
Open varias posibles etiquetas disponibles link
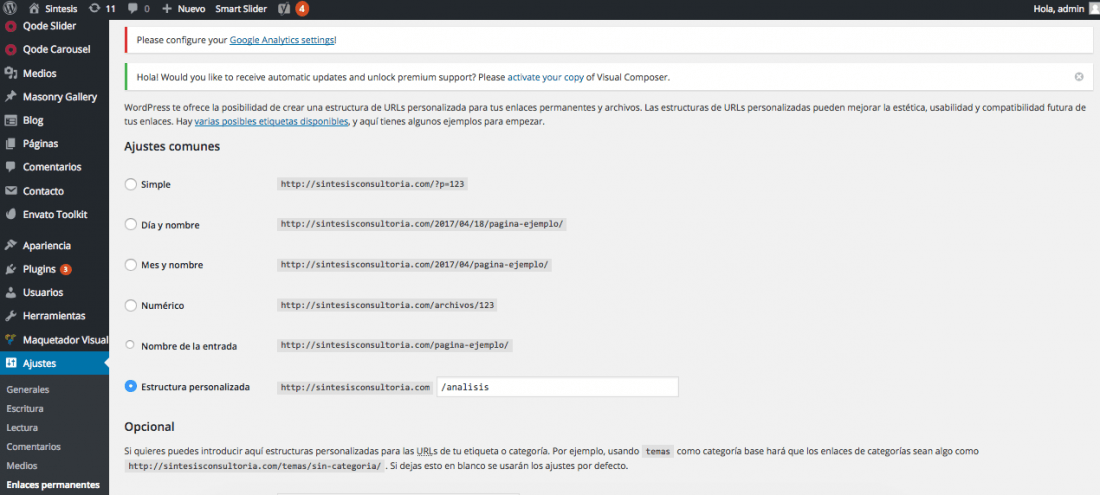[x=271, y=121]
